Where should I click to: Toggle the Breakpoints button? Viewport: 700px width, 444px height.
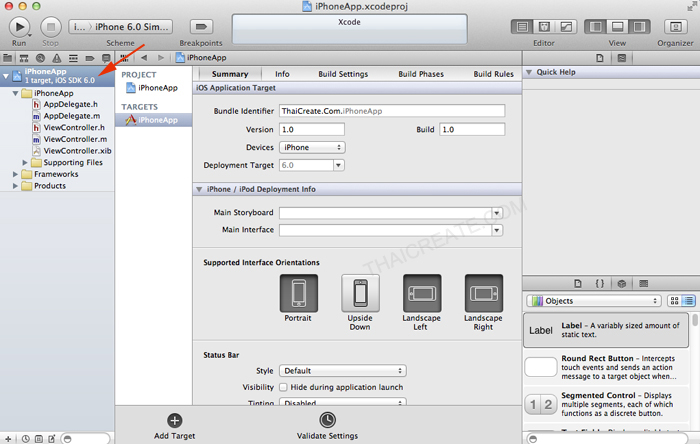(201, 26)
